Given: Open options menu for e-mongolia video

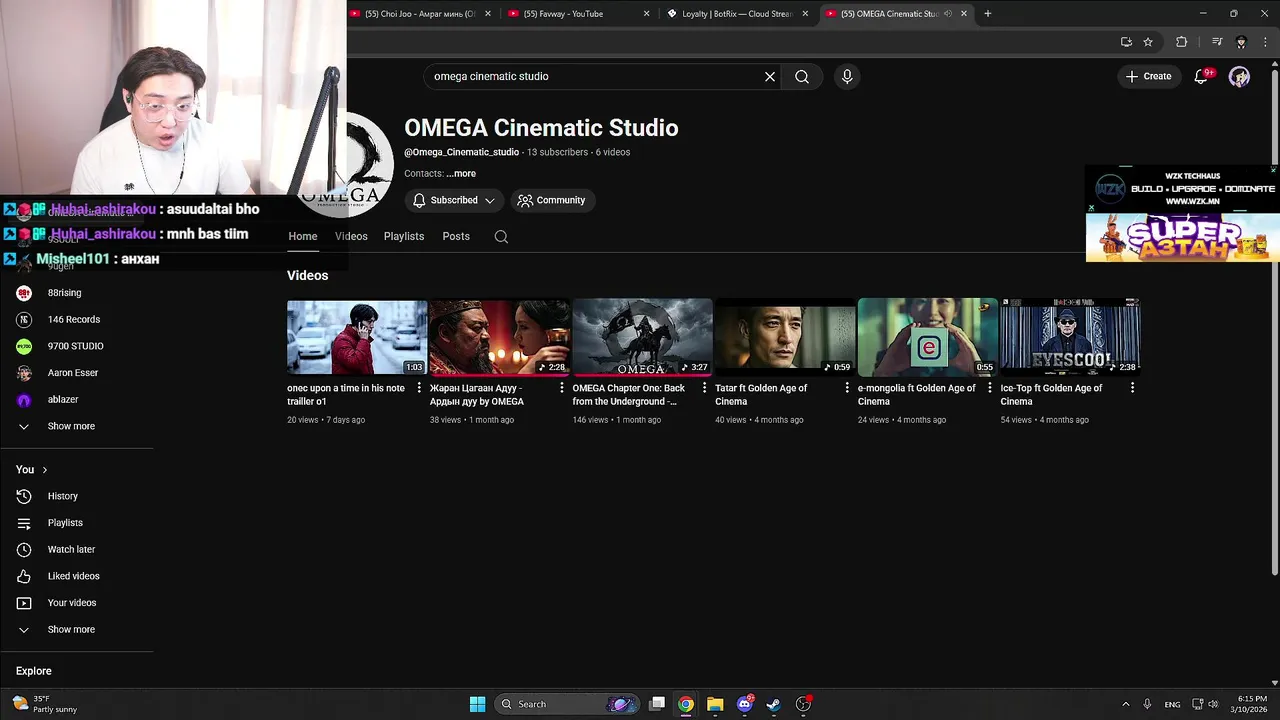Looking at the screenshot, I should click(989, 388).
